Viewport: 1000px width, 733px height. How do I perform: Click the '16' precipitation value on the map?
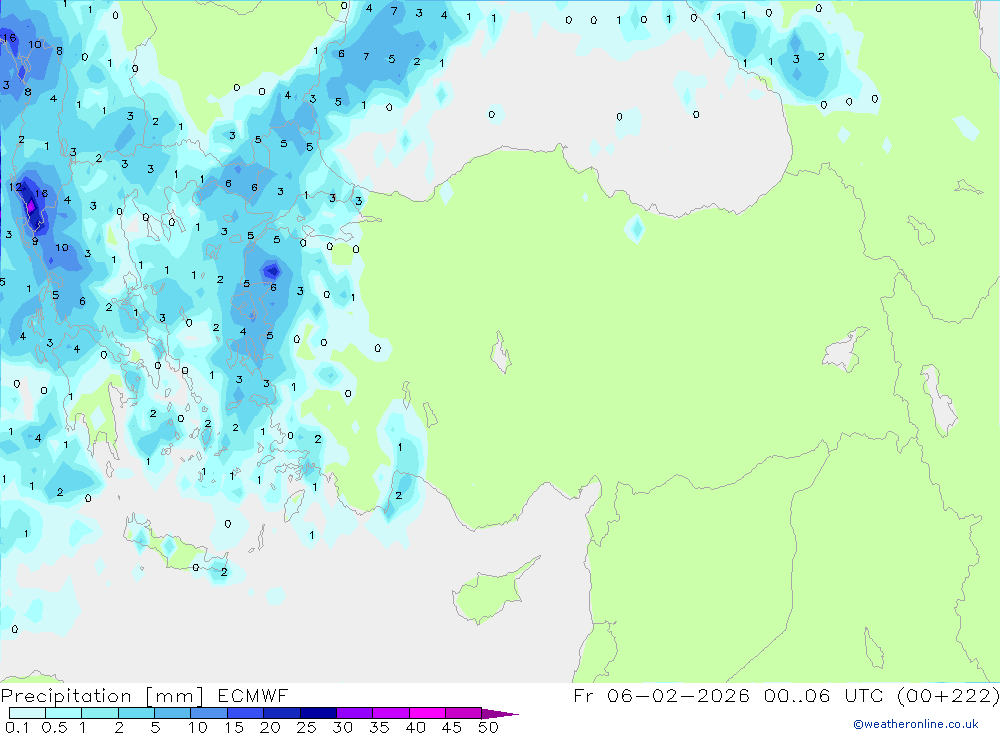click(10, 38)
